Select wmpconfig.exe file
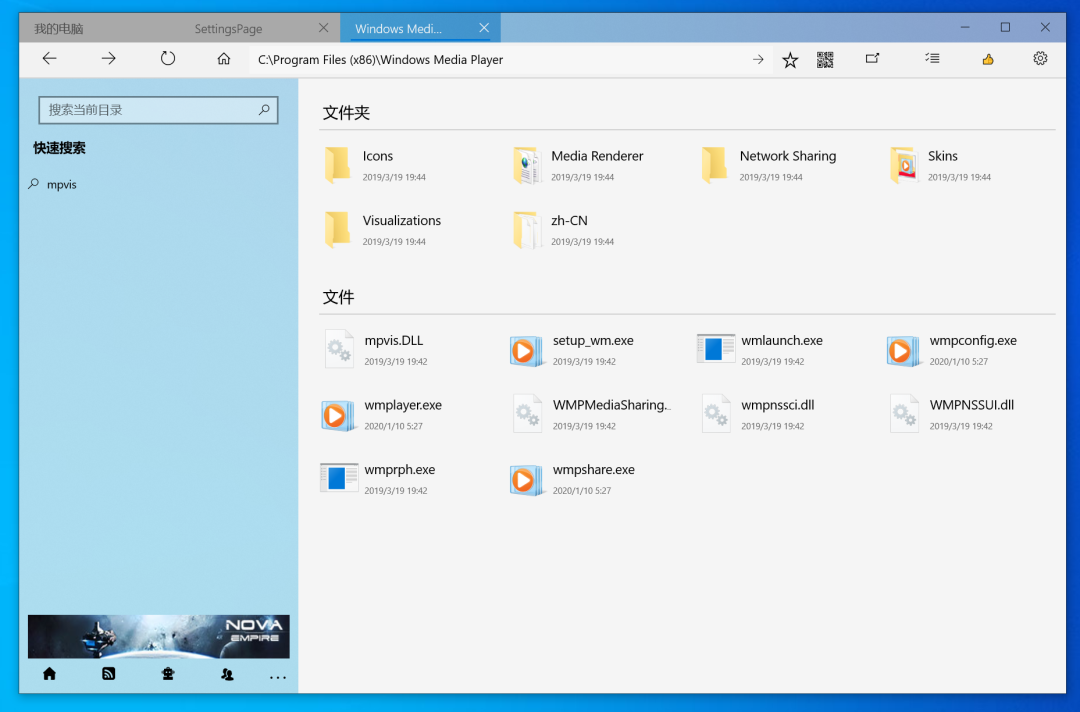 953,350
